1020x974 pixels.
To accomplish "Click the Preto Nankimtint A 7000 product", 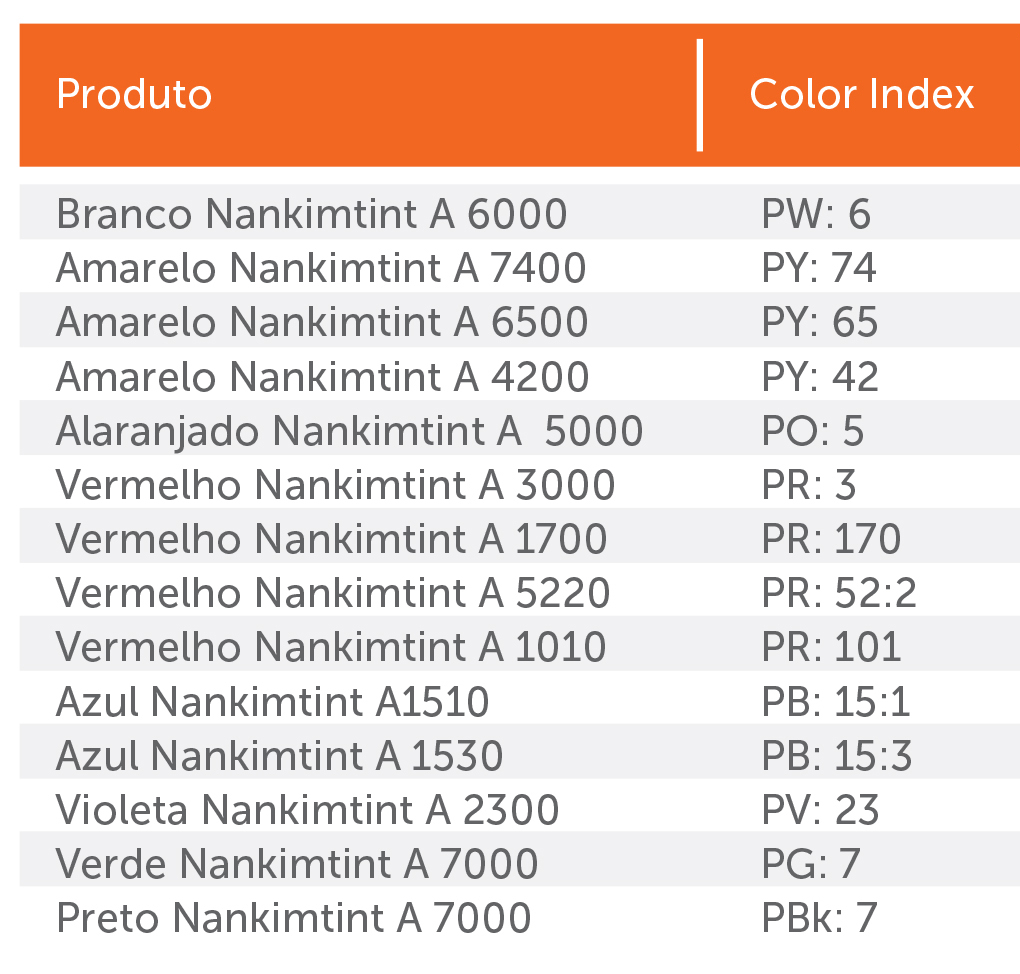I will [x=293, y=918].
